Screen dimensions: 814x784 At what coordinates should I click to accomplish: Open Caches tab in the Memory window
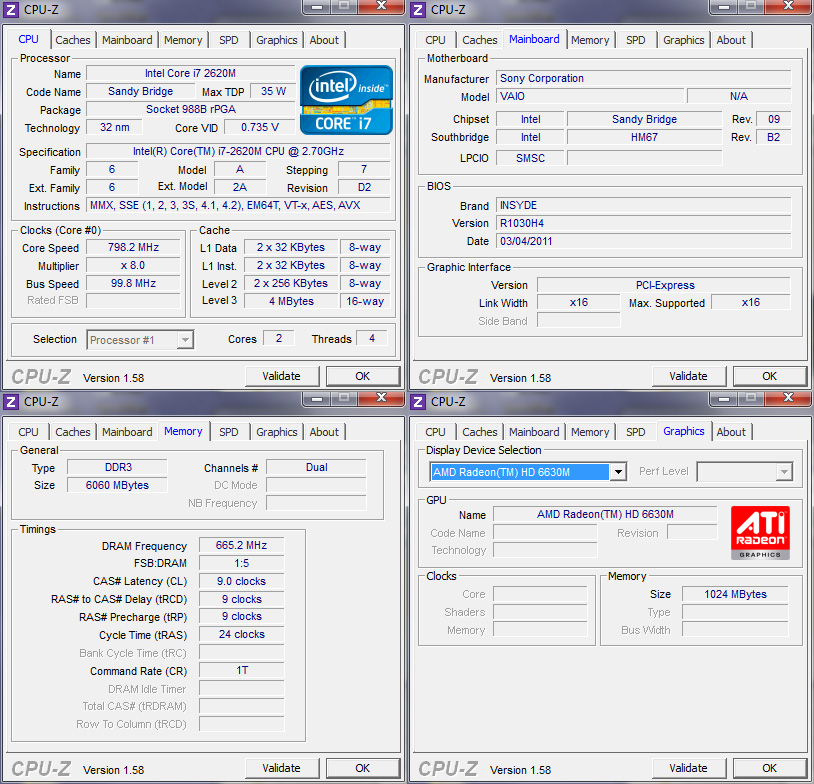(73, 432)
